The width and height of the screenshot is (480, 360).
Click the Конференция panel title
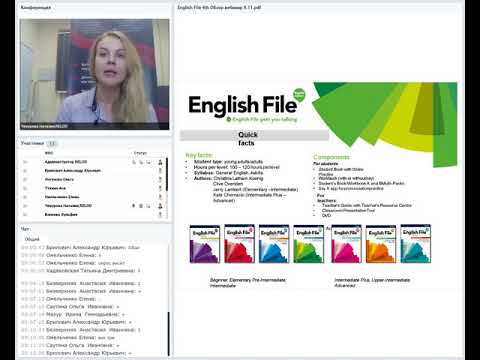pos(36,7)
